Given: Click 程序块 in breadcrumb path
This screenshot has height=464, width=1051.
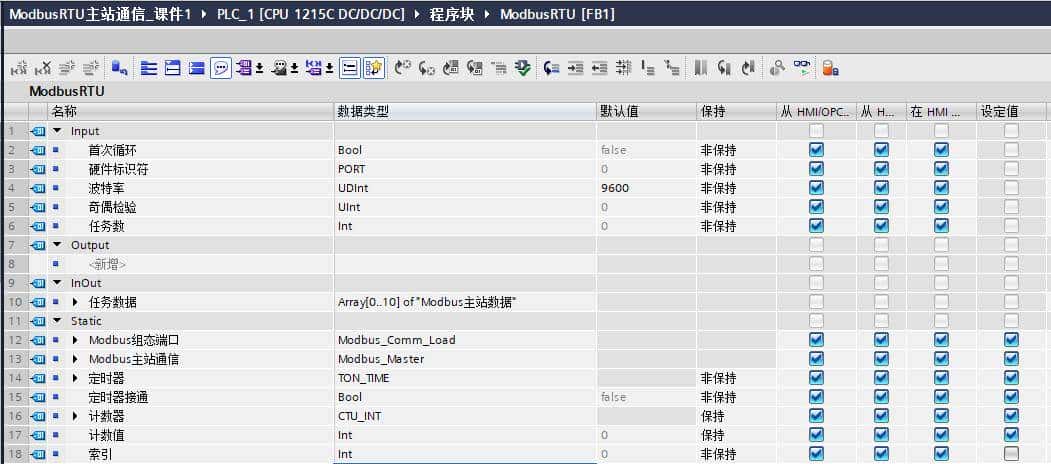Looking at the screenshot, I should 452,15.
